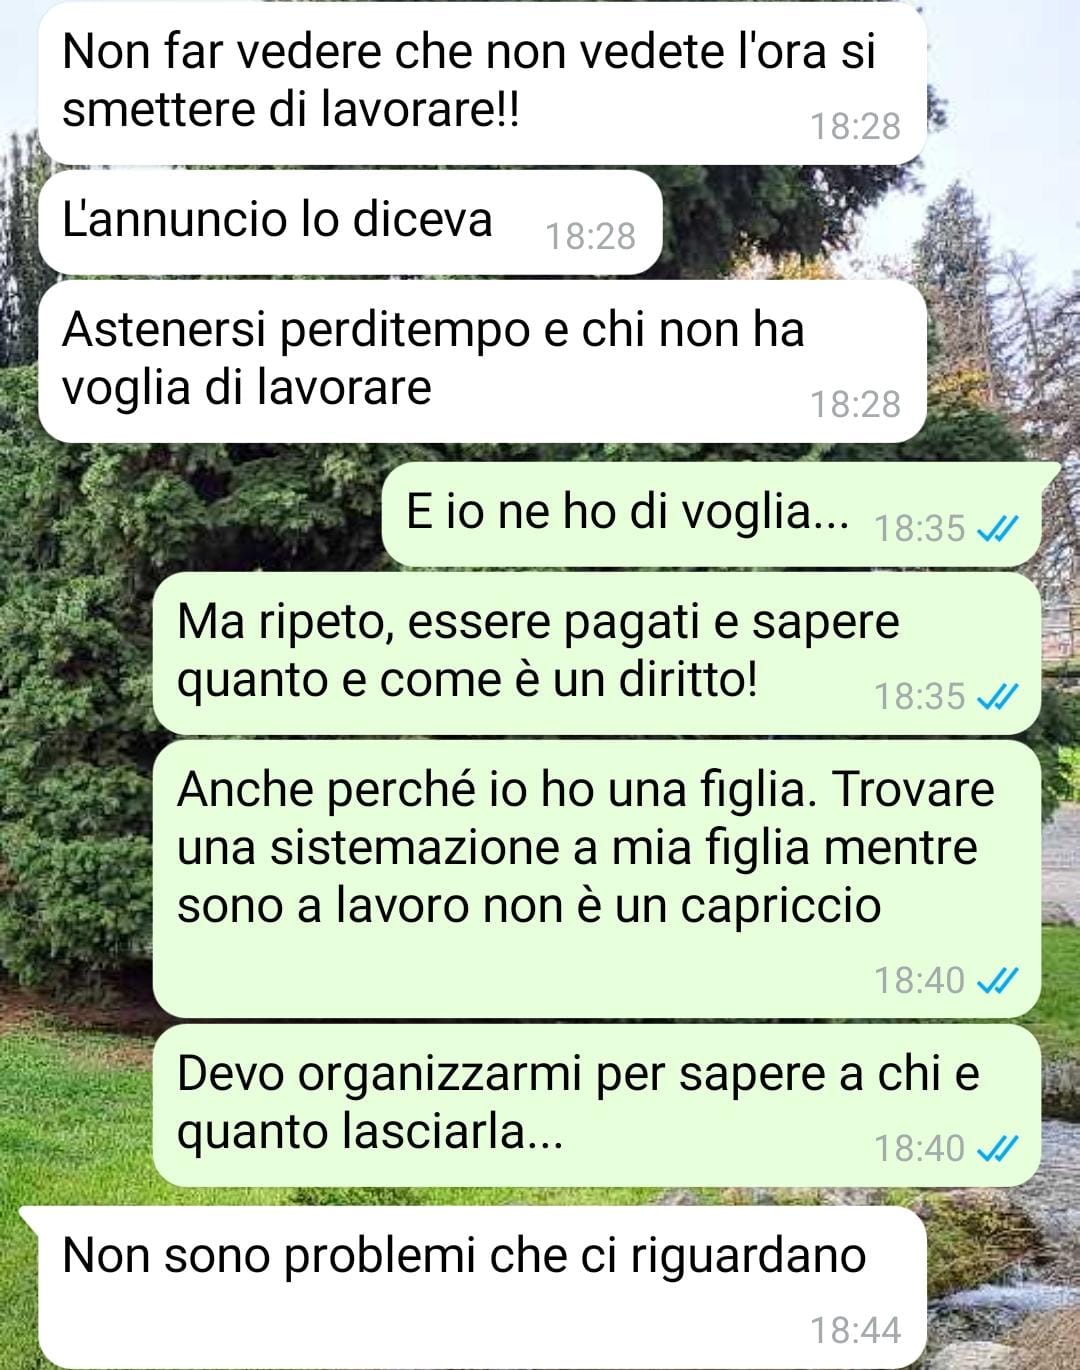The width and height of the screenshot is (1080, 1370).
Task: Tap the 18:40 timestamp beside 'quanto lasciarla...'
Action: [920, 1148]
